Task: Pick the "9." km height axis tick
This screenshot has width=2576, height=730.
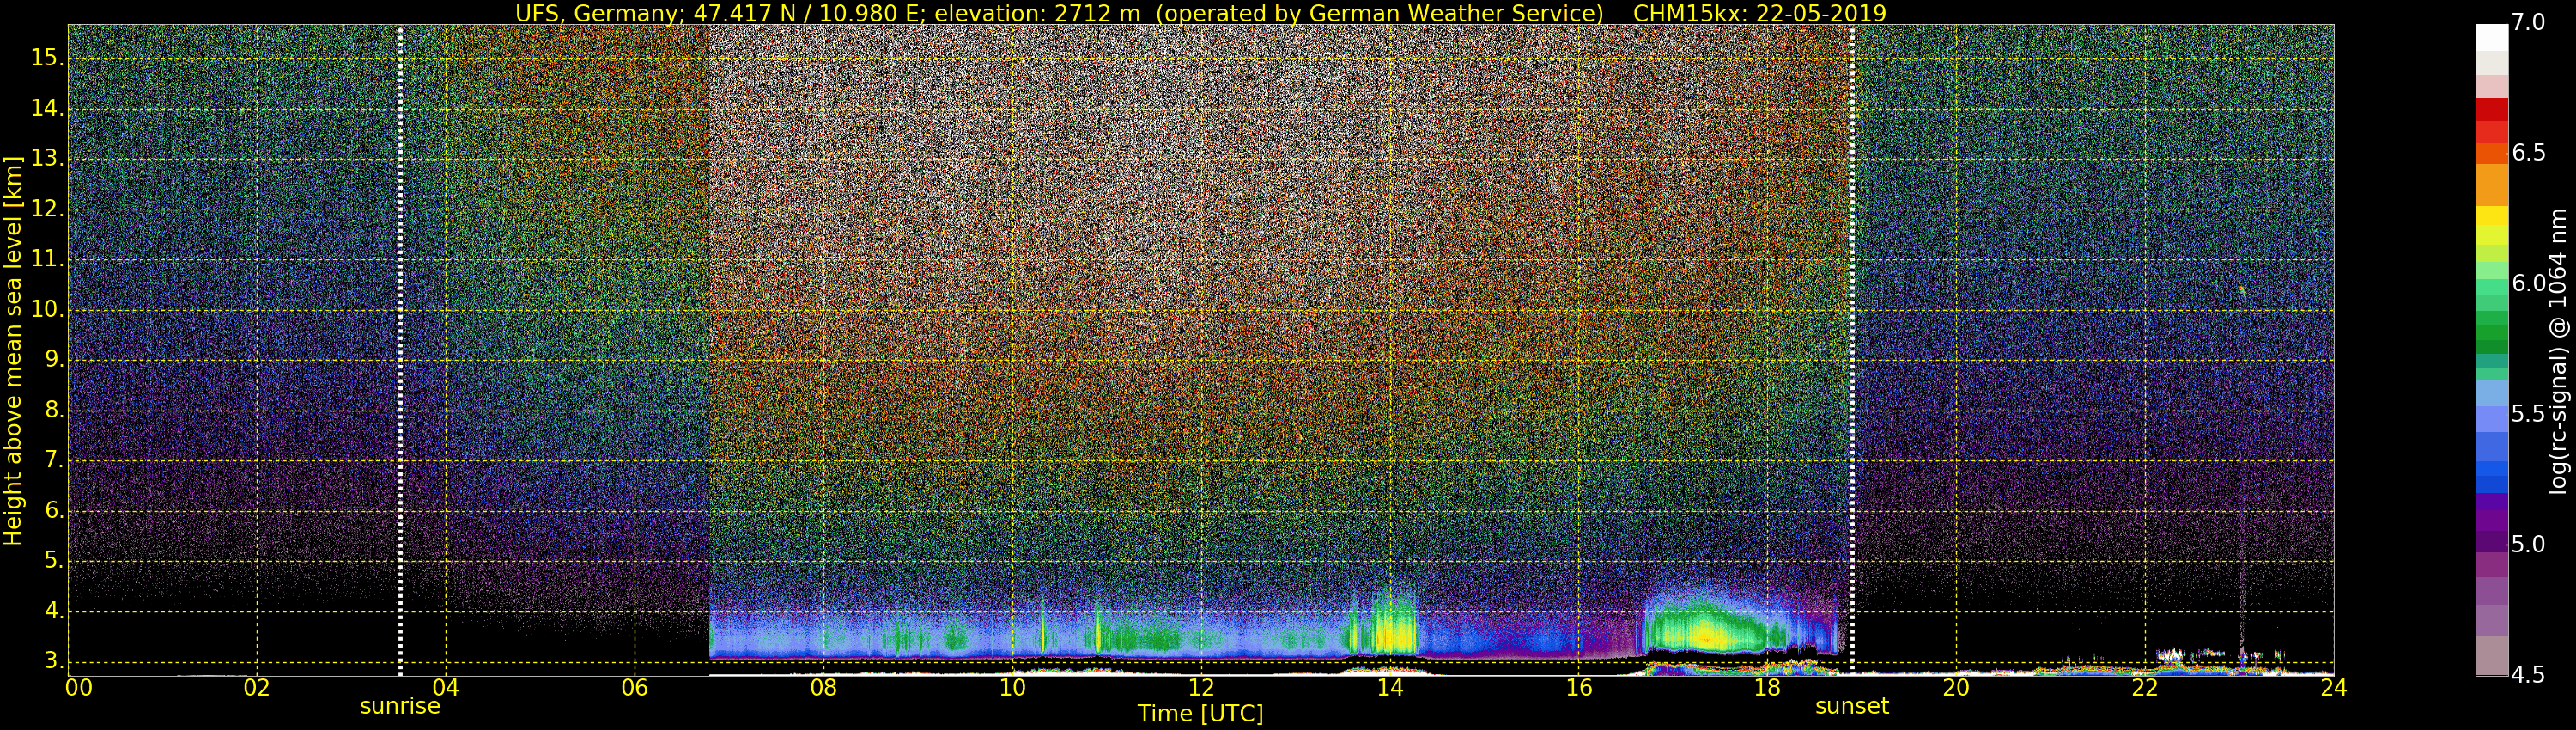Action: click(x=53, y=360)
